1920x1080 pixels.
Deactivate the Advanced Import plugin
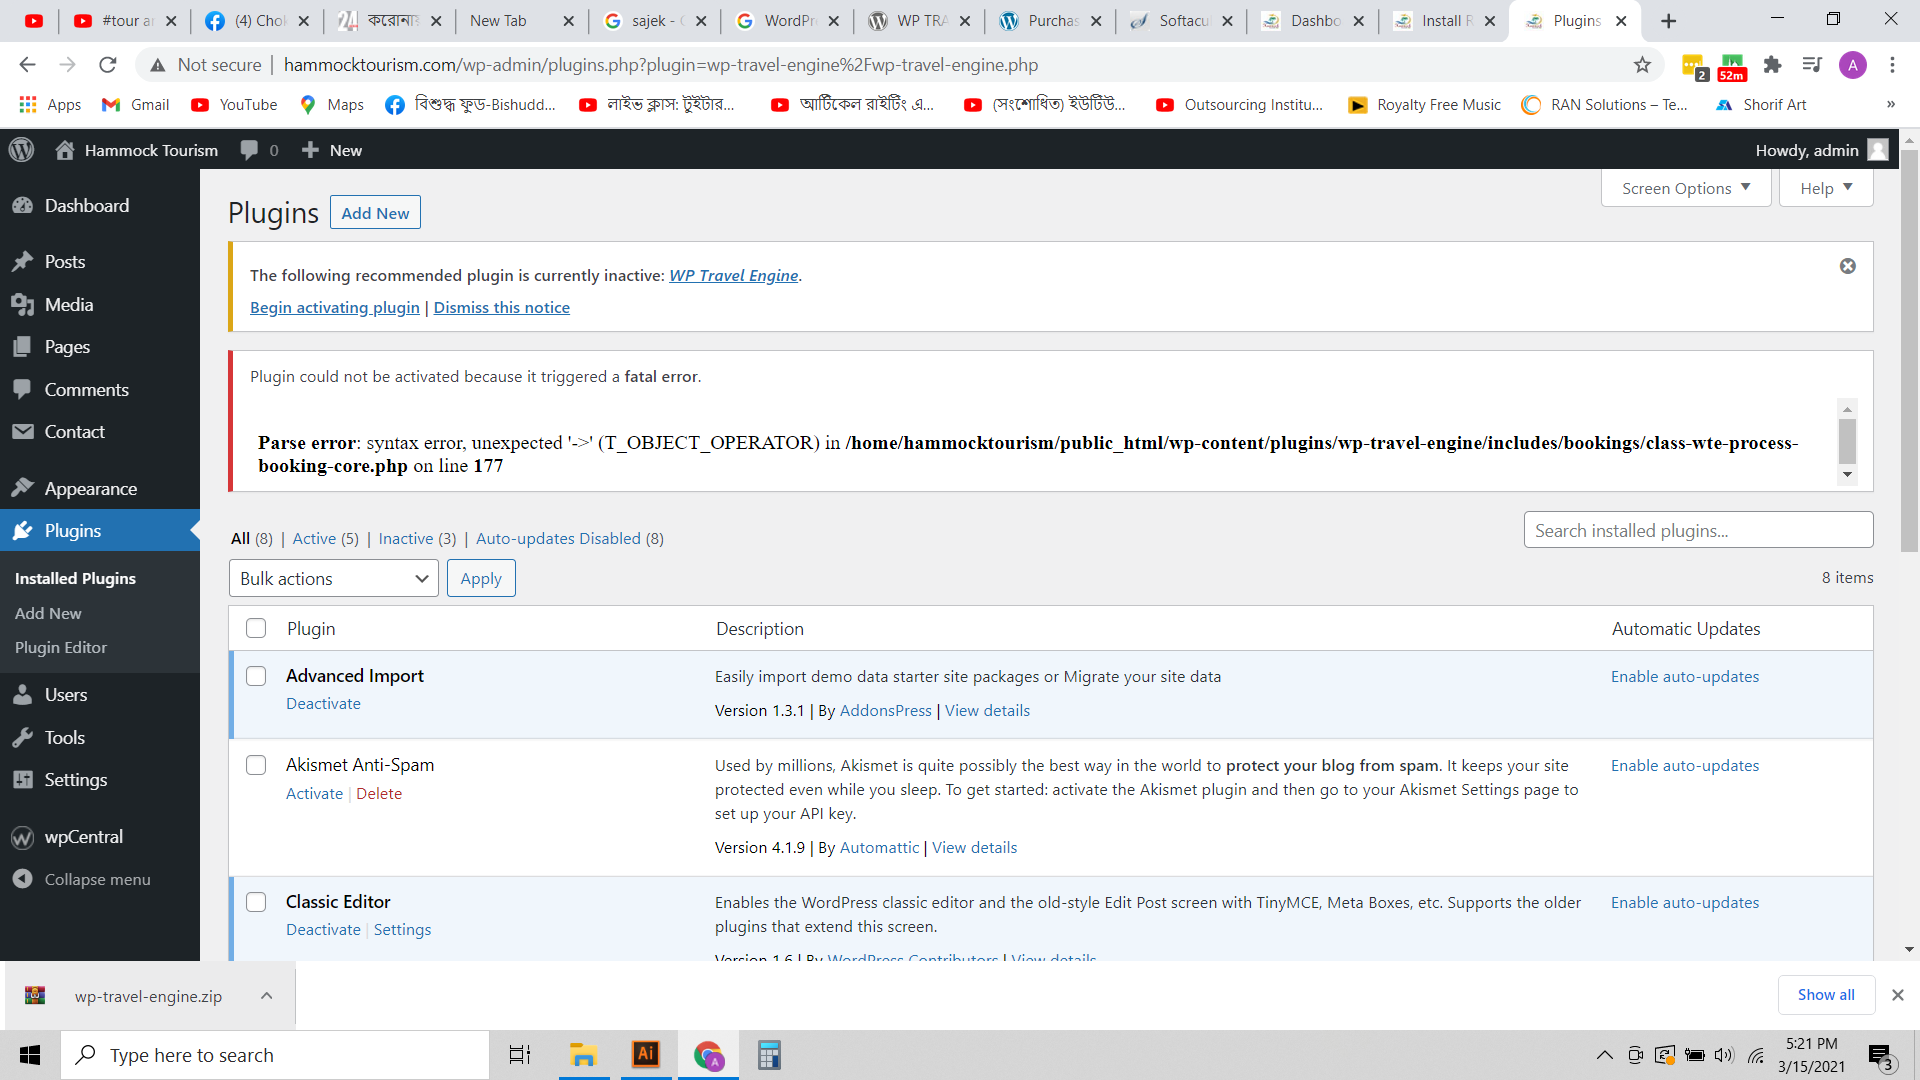pyautogui.click(x=323, y=703)
